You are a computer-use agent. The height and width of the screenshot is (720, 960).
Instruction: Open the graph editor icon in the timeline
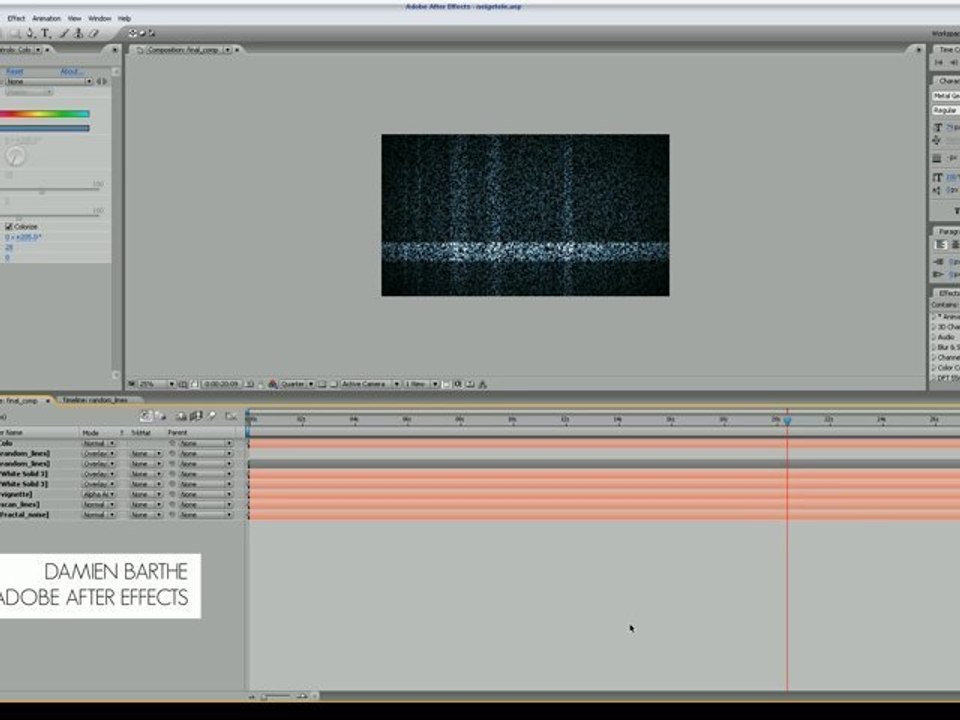click(231, 416)
